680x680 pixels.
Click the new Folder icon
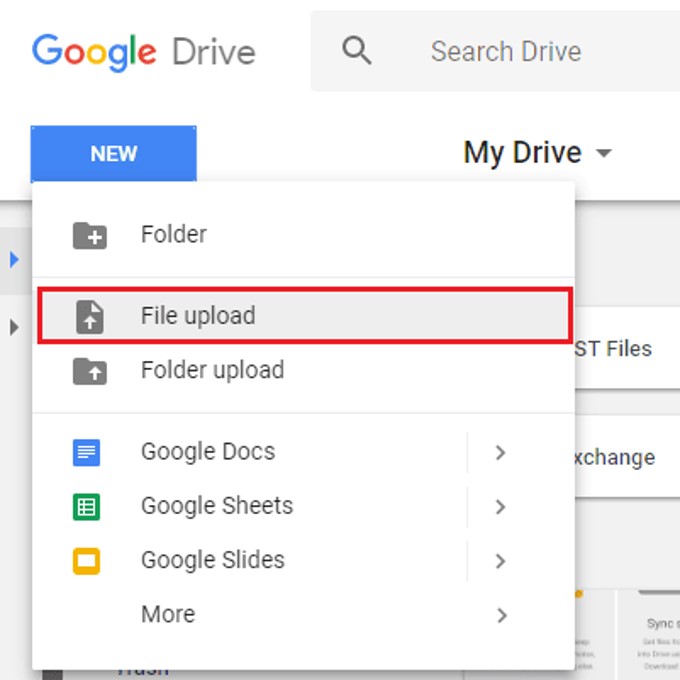90,235
